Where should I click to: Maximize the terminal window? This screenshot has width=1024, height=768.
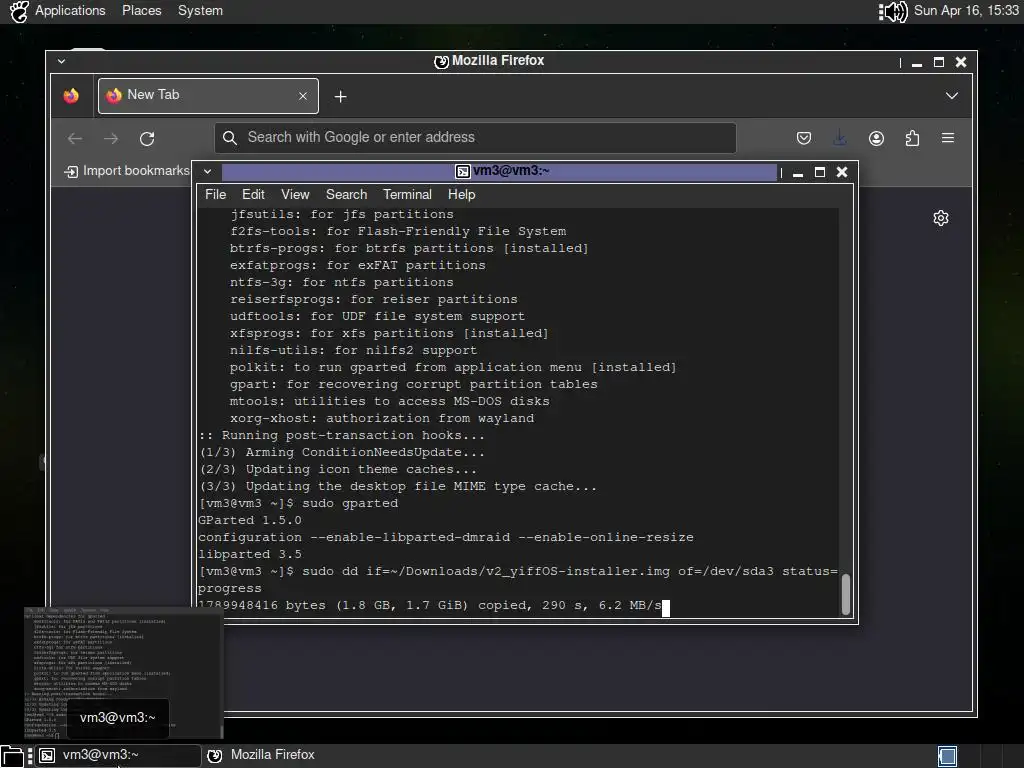point(820,172)
